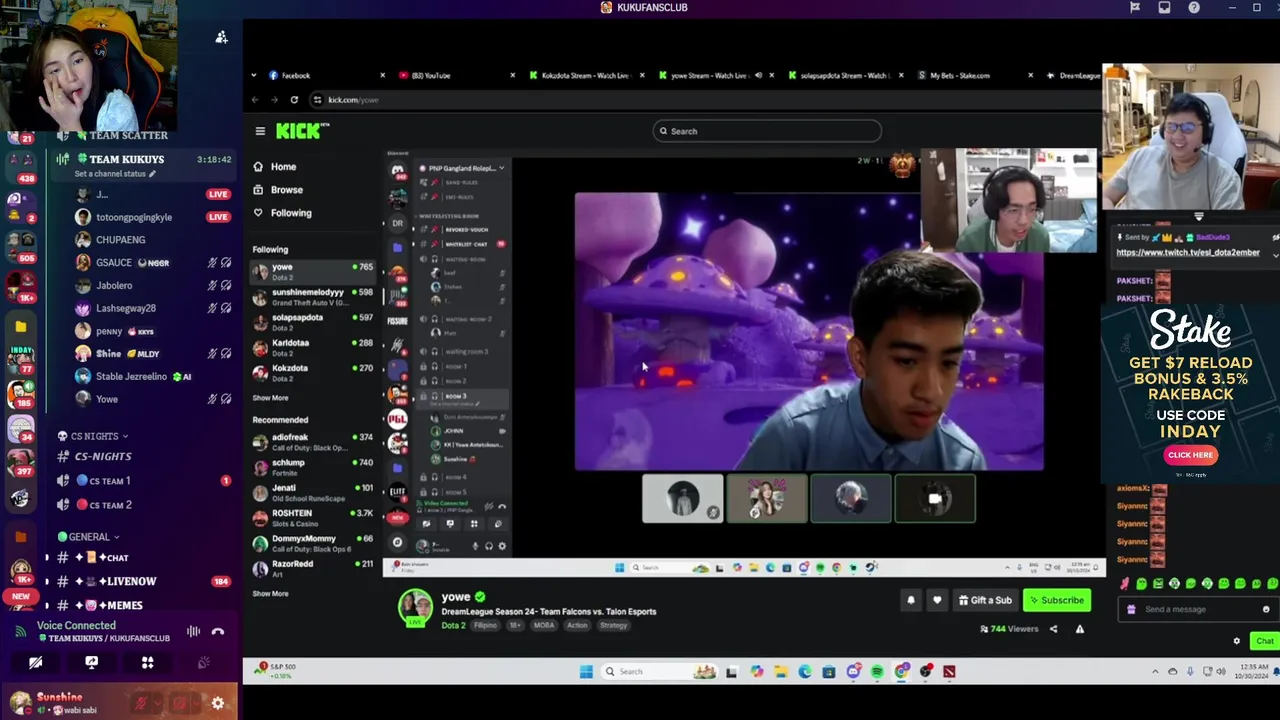
Task: Expand threads arrow beside +MEMES channel
Action: tap(46, 605)
